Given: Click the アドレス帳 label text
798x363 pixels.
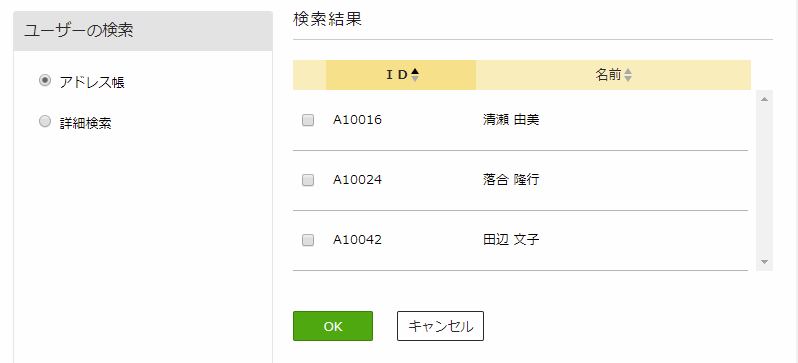Looking at the screenshot, I should (92, 82).
